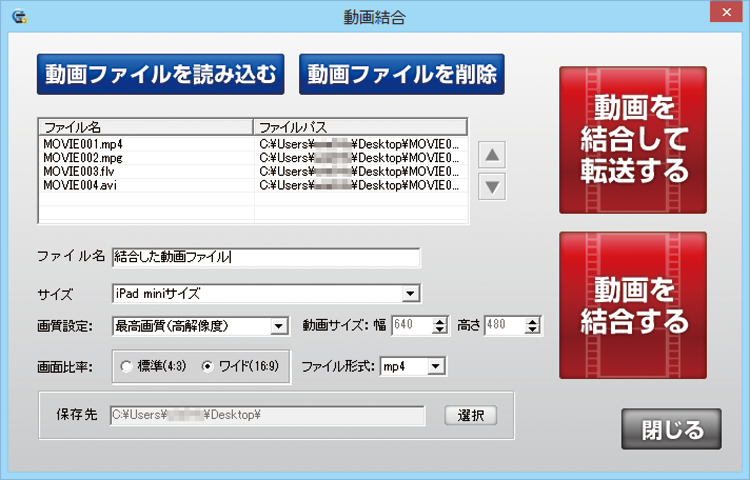Select ワイド(16:9) aspect ratio radio button
The image size is (750, 480).
pyautogui.click(x=208, y=366)
